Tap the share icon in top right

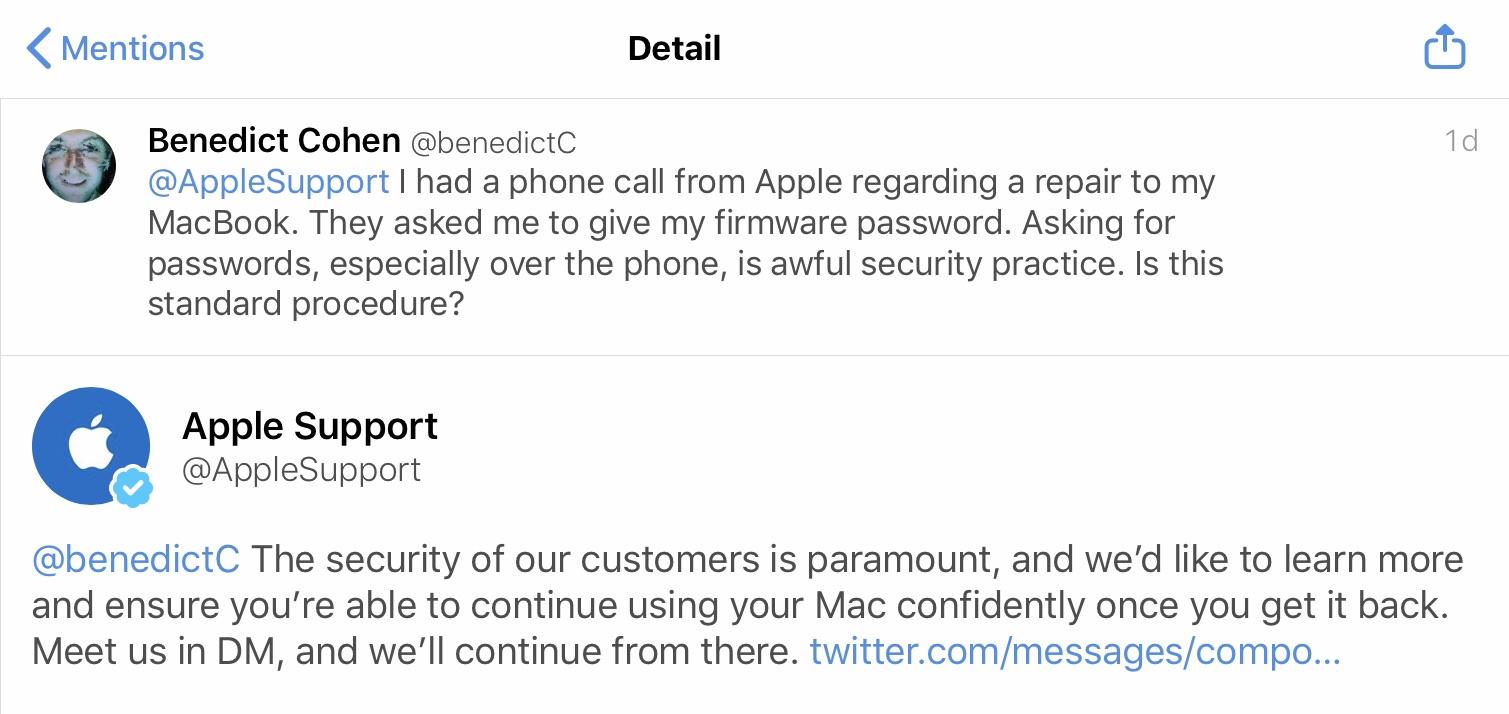(1444, 46)
